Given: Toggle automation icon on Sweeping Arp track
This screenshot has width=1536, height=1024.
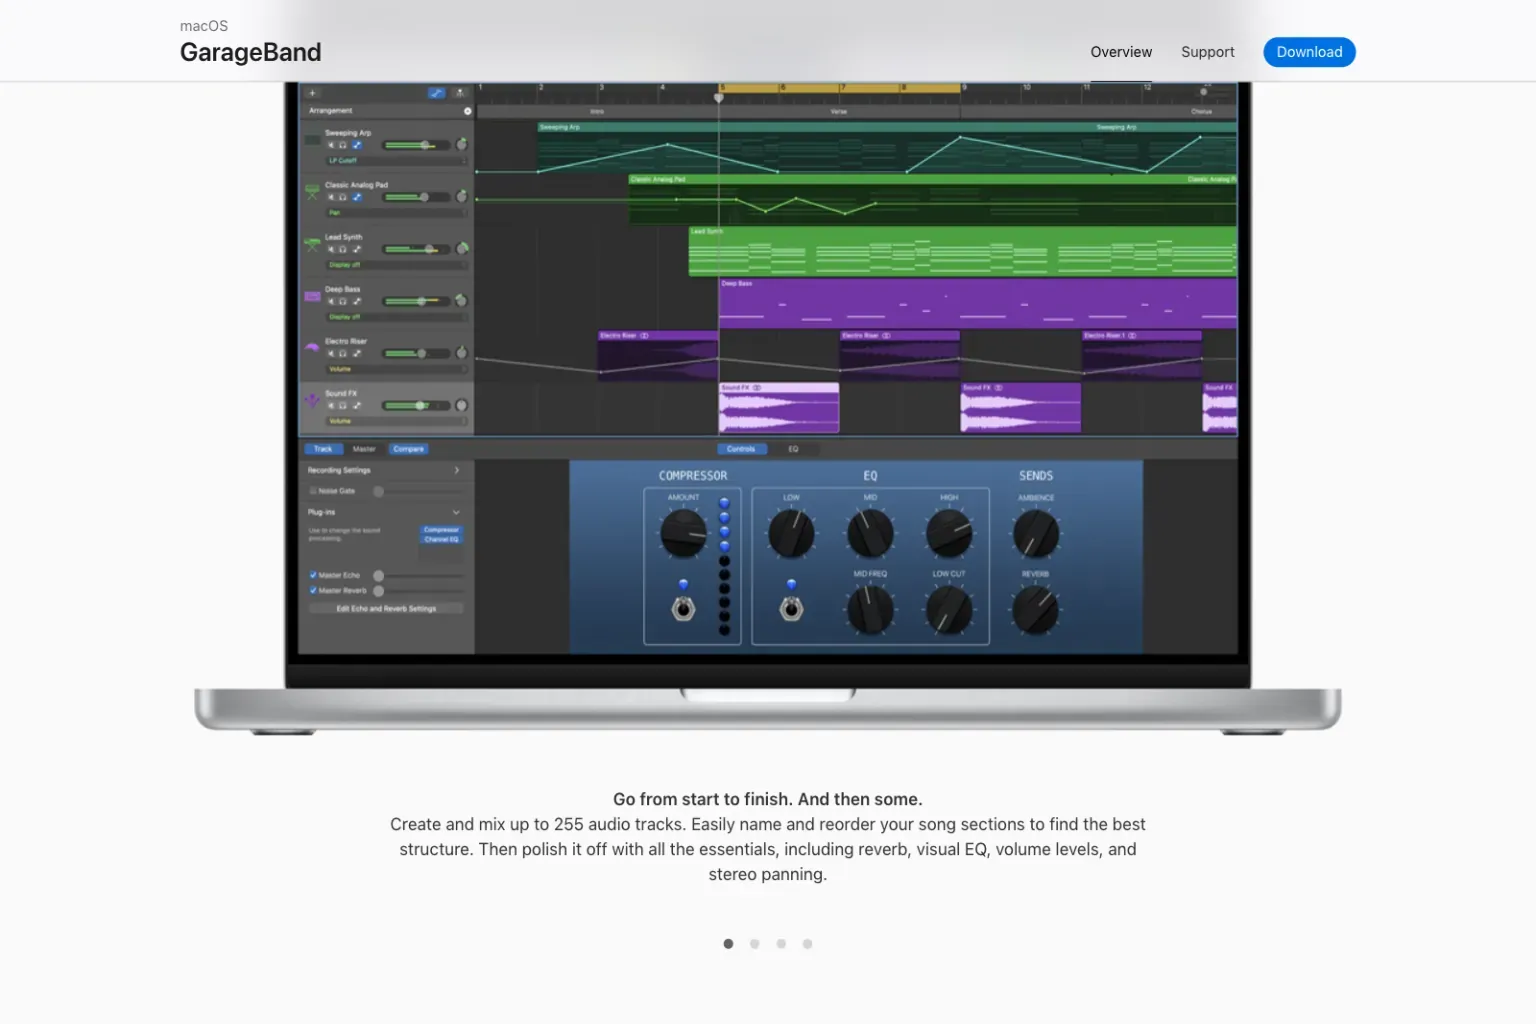Looking at the screenshot, I should (x=357, y=145).
